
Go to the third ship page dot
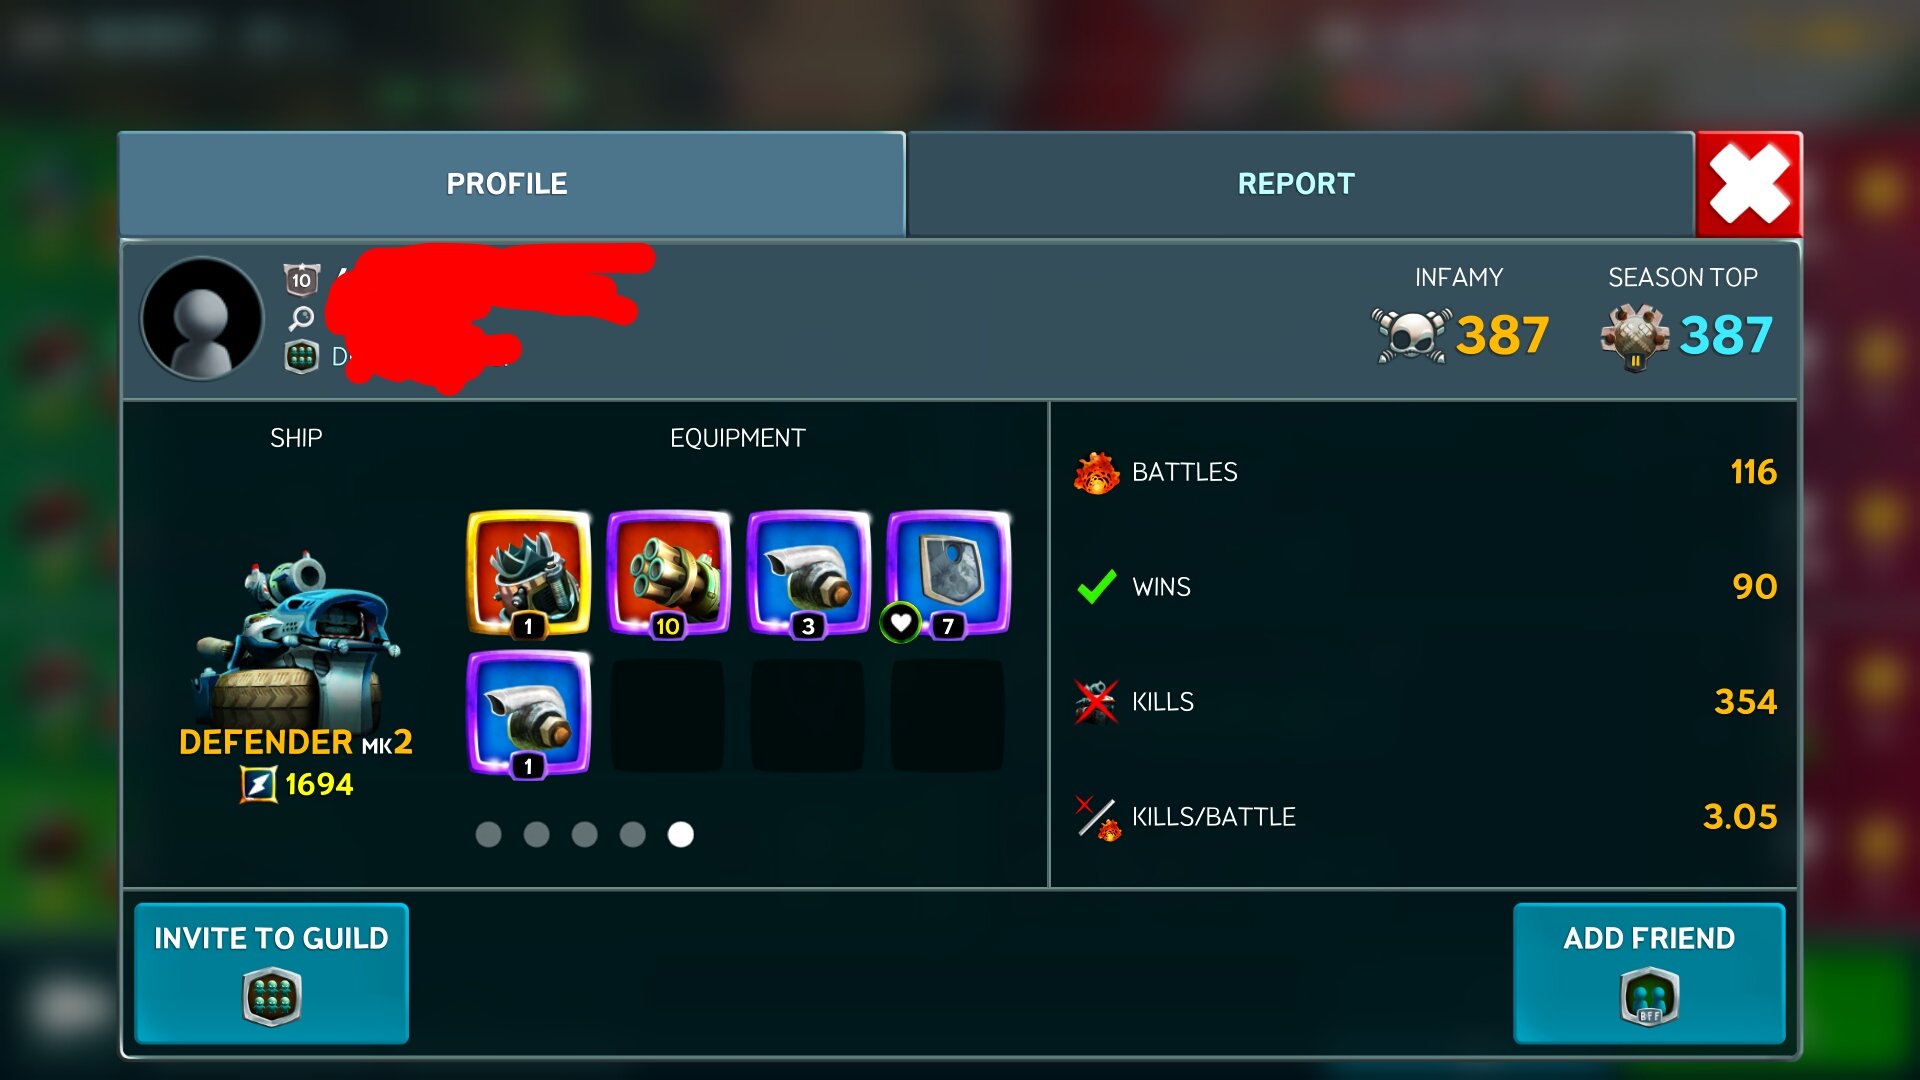(x=584, y=834)
